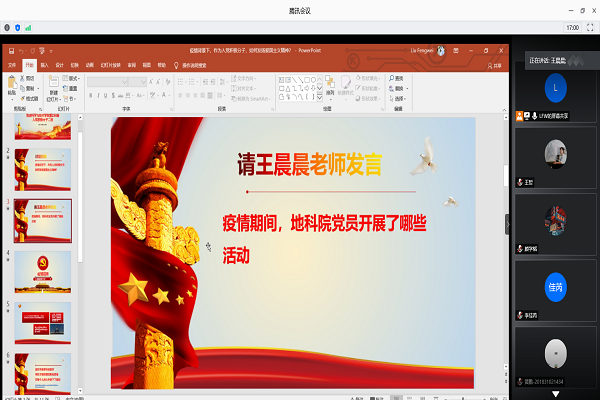Click the participant video tile with avatar 佳苪
Viewport: 600px width, 400px height.
[555, 284]
